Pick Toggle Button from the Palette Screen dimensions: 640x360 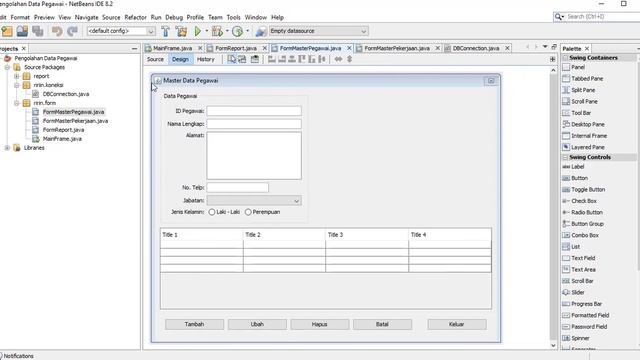tap(584, 189)
